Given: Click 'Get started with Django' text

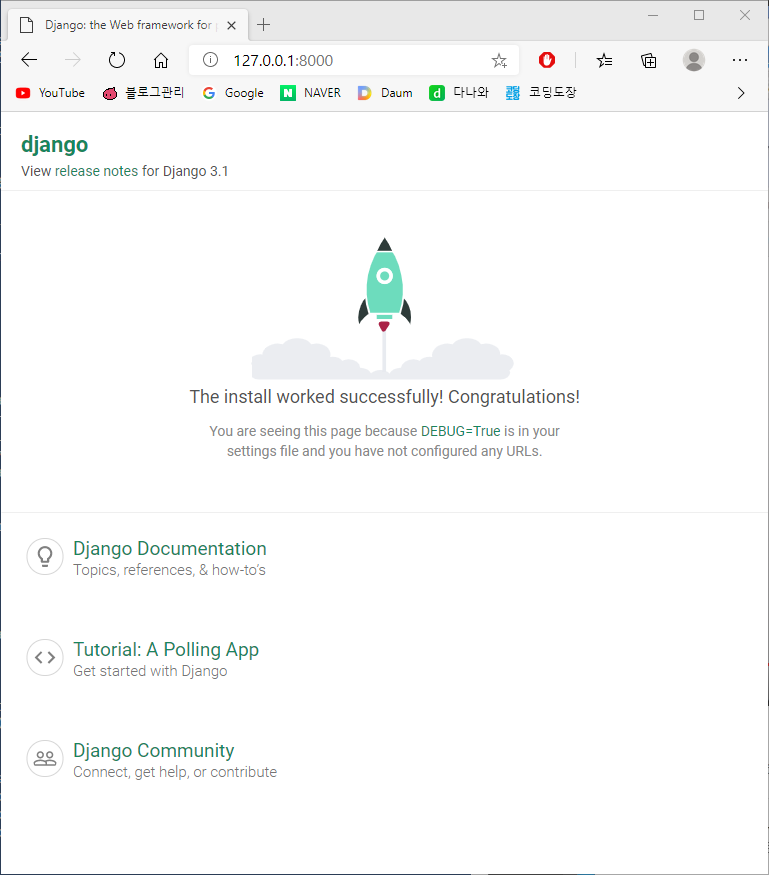Looking at the screenshot, I should [150, 671].
